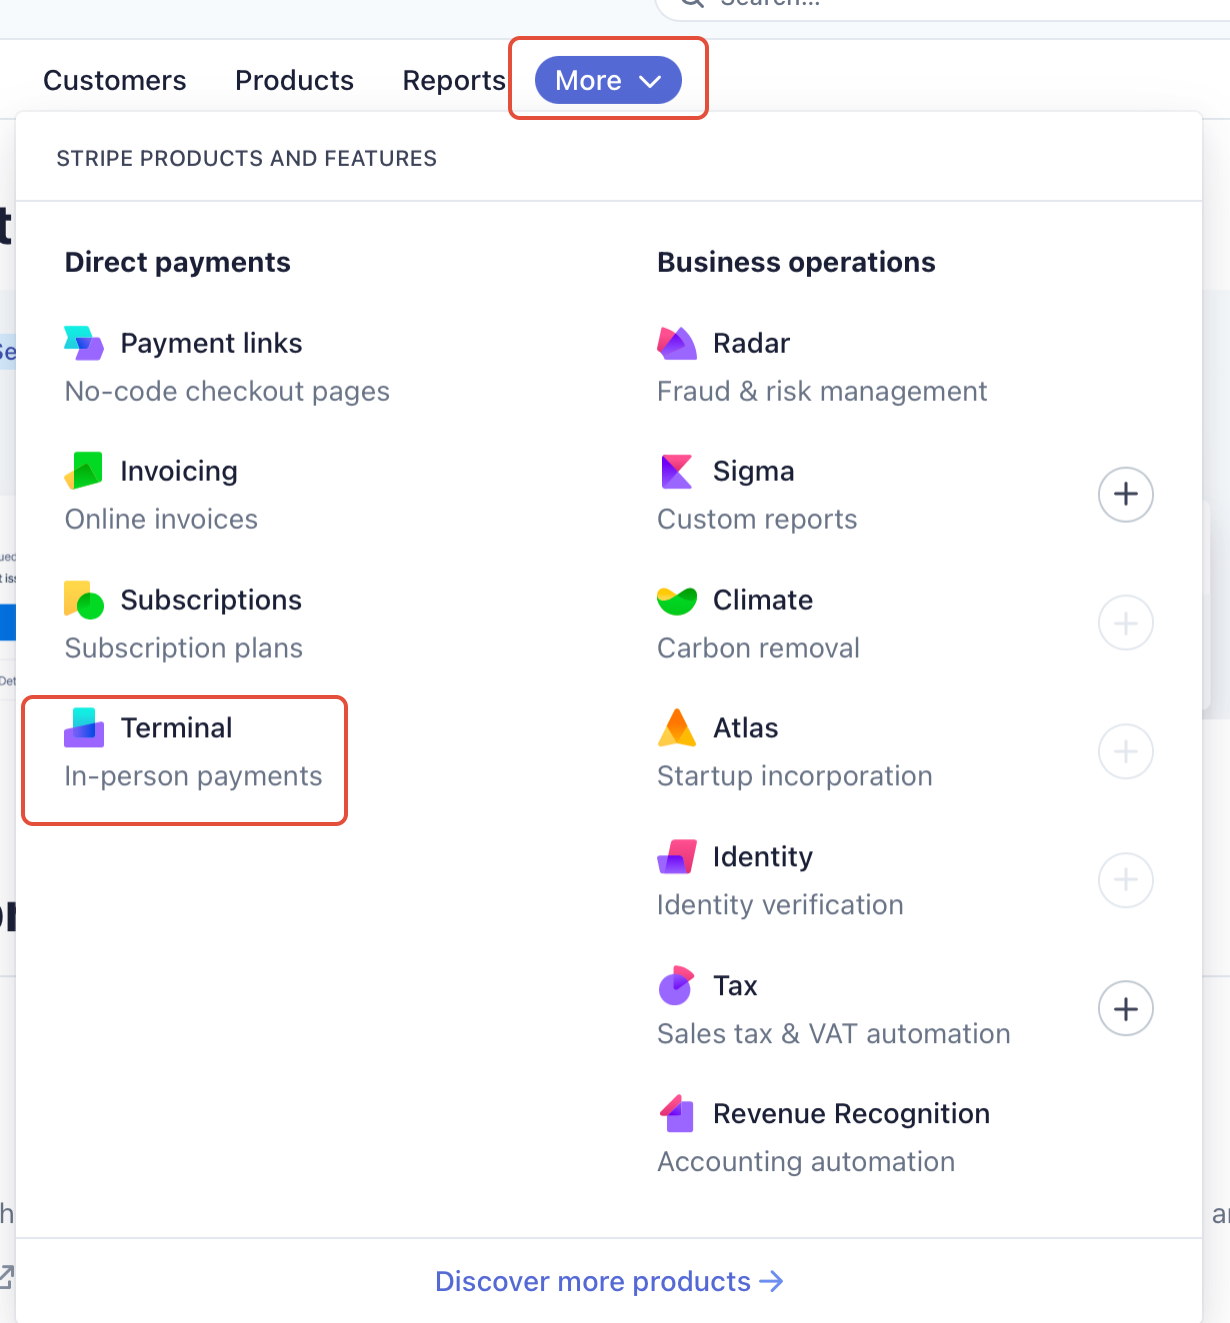Open Revenue Recognition product
The image size is (1230, 1323).
(851, 1114)
